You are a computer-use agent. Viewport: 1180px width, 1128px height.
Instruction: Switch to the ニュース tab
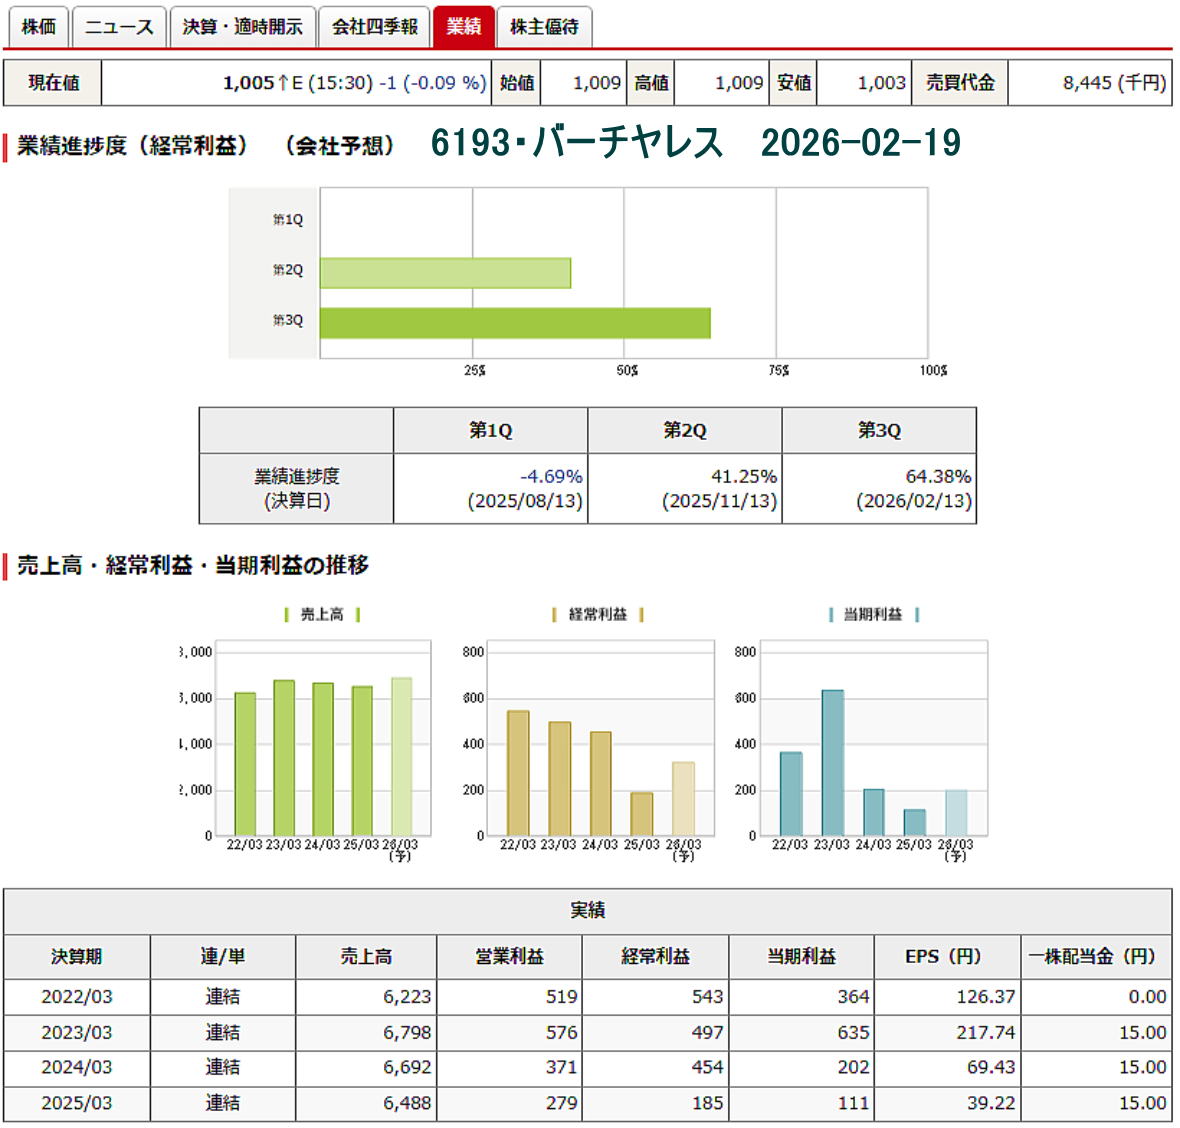pos(119,27)
